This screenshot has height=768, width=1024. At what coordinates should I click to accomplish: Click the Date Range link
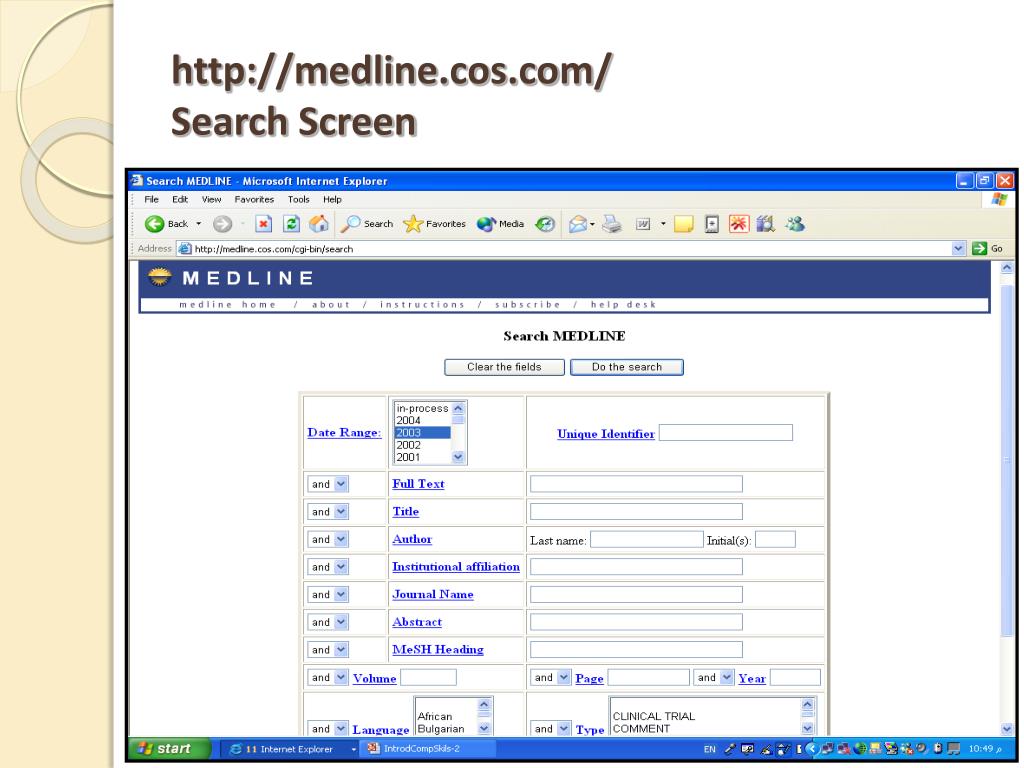tap(344, 432)
